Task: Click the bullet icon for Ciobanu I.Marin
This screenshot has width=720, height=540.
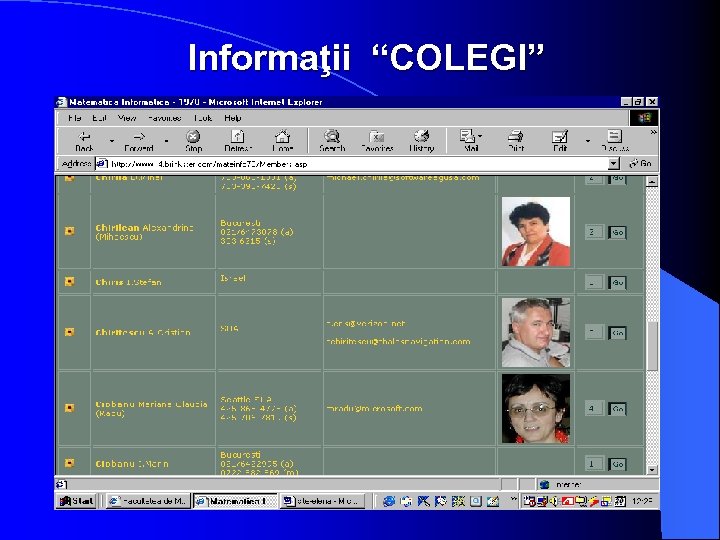Action: pos(69,463)
